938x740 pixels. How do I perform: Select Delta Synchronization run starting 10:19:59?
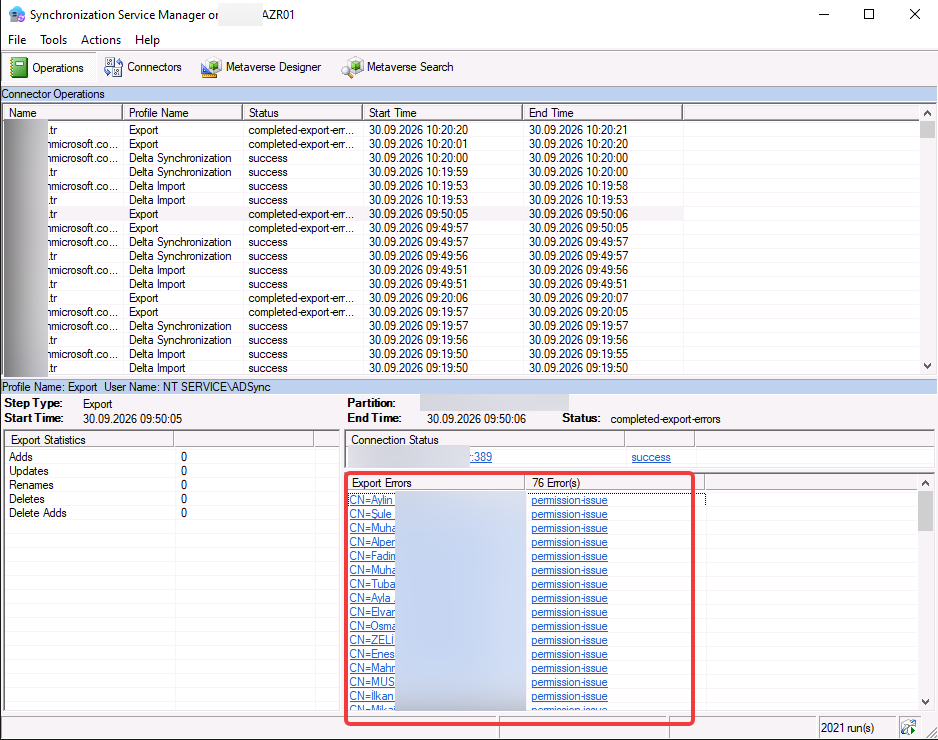pyautogui.click(x=343, y=172)
